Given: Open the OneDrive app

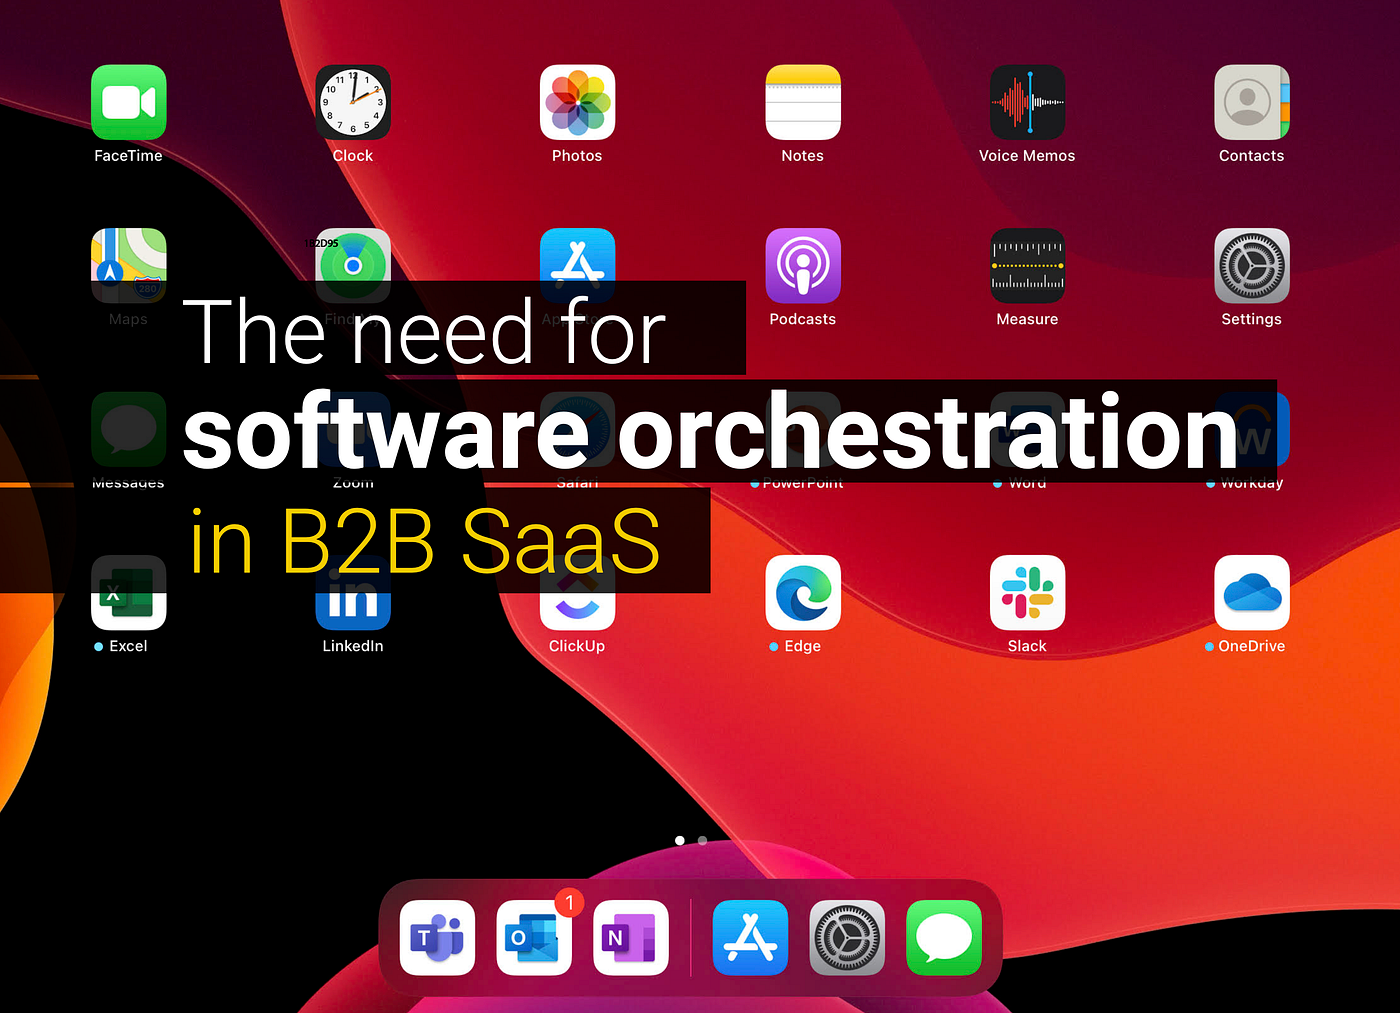Looking at the screenshot, I should (x=1251, y=592).
